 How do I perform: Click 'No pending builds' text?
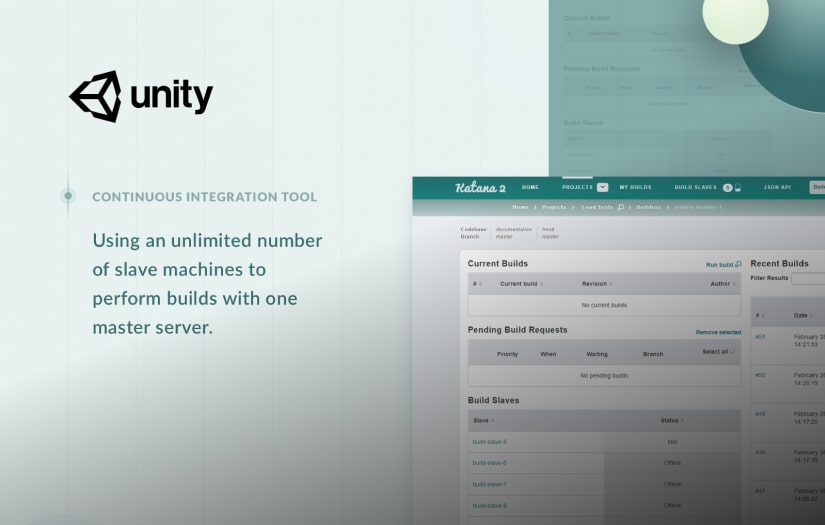point(604,376)
